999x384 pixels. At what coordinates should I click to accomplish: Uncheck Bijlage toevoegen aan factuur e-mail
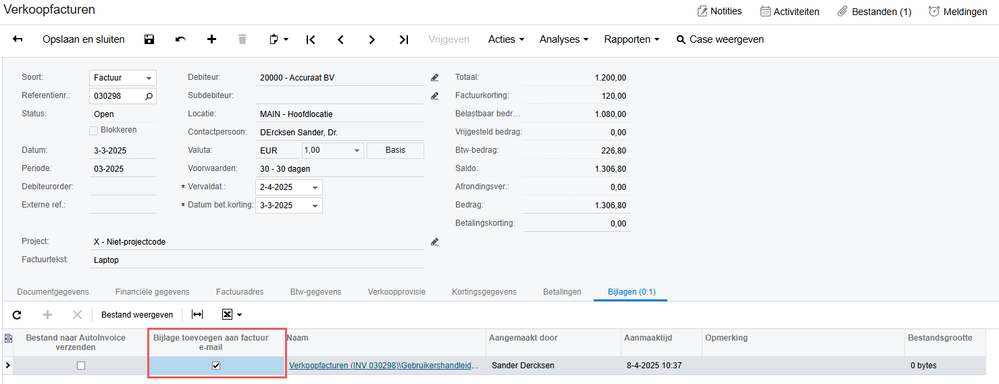pos(216,366)
